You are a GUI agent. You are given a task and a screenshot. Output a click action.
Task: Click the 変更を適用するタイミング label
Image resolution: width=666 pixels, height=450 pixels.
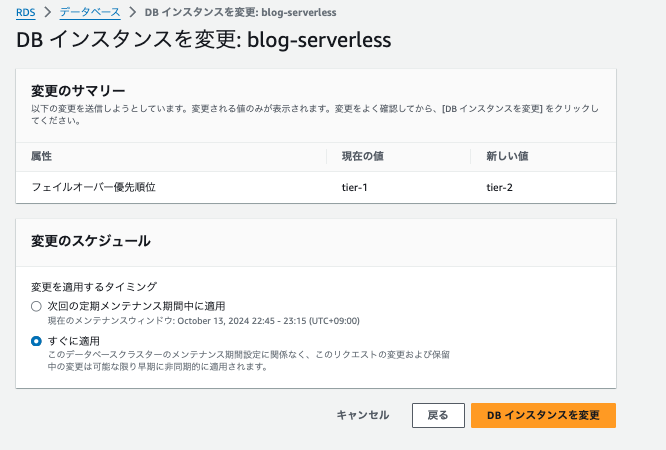point(94,286)
